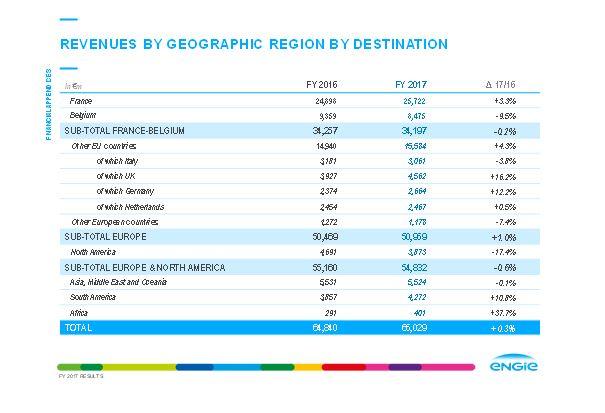Click the 'TOTAL' row label

(78, 328)
